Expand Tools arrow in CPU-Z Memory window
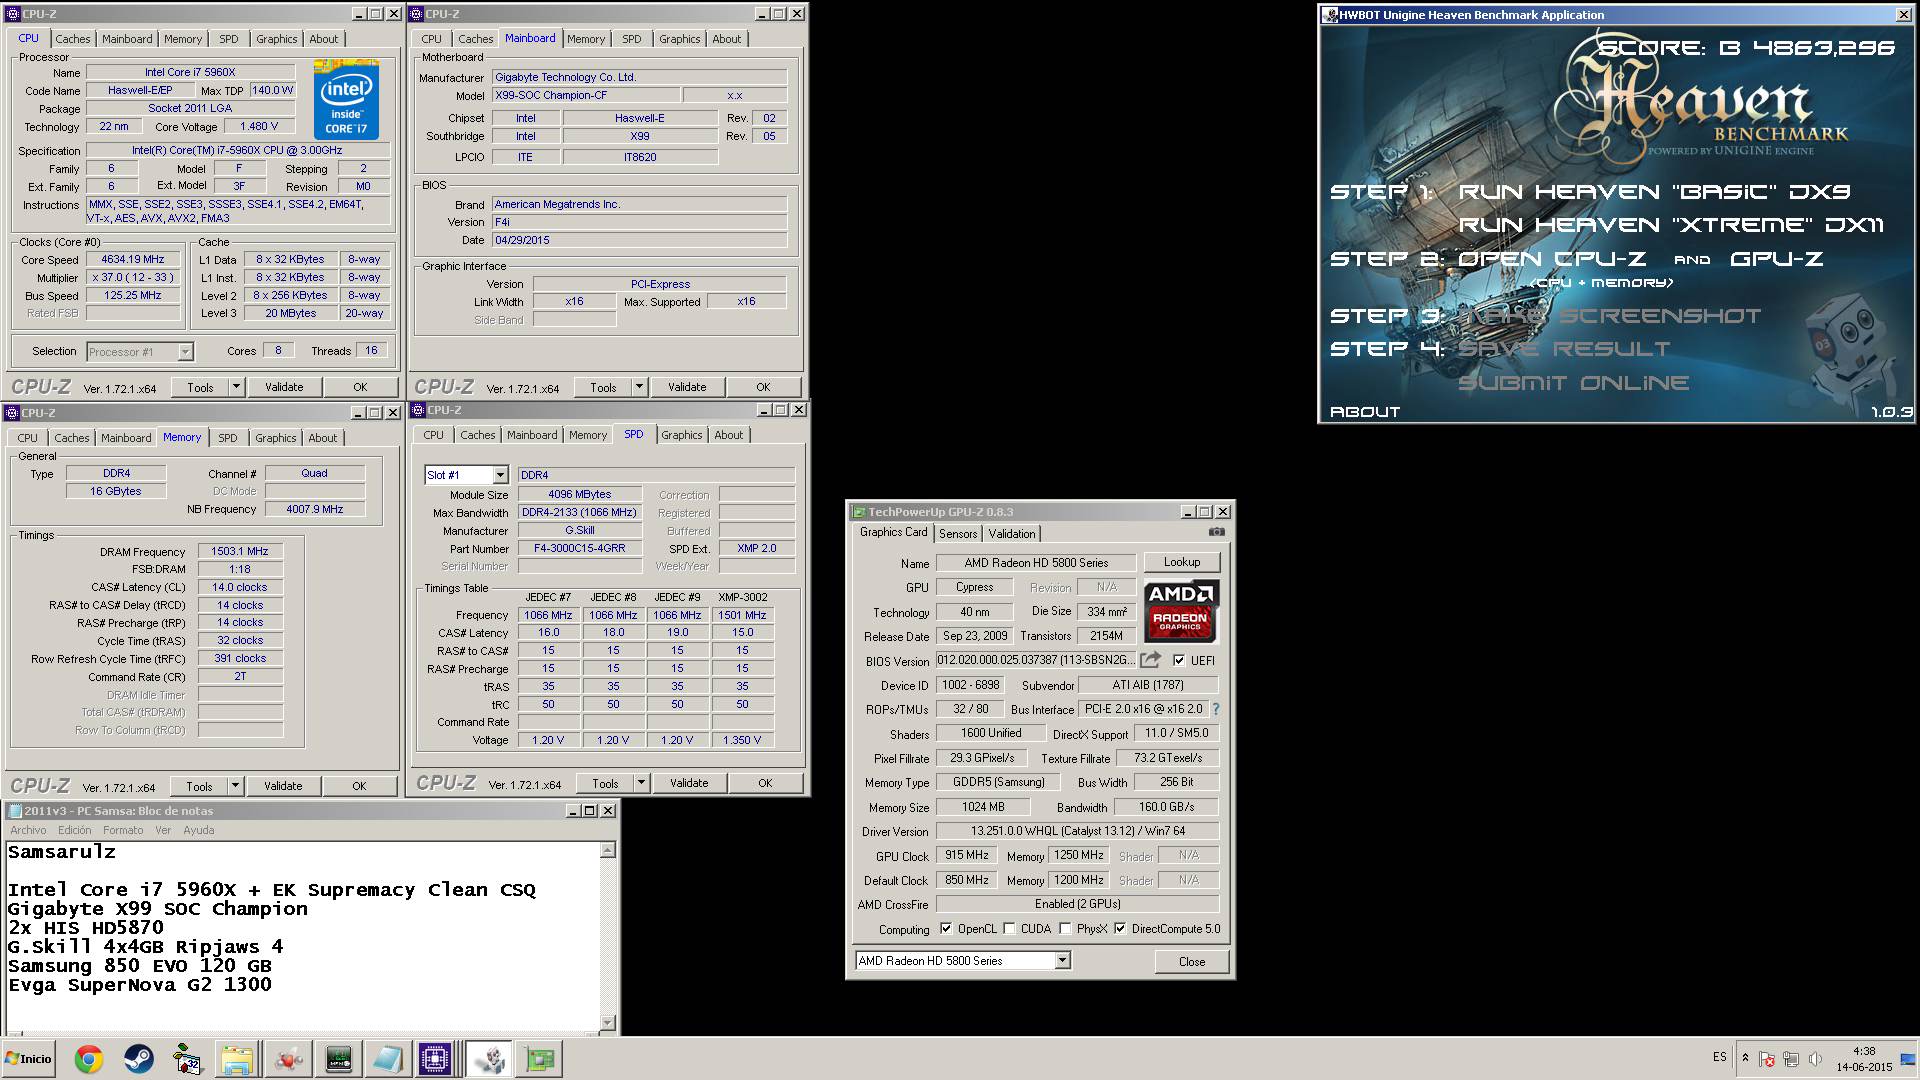The width and height of the screenshot is (1920, 1080). tap(236, 786)
